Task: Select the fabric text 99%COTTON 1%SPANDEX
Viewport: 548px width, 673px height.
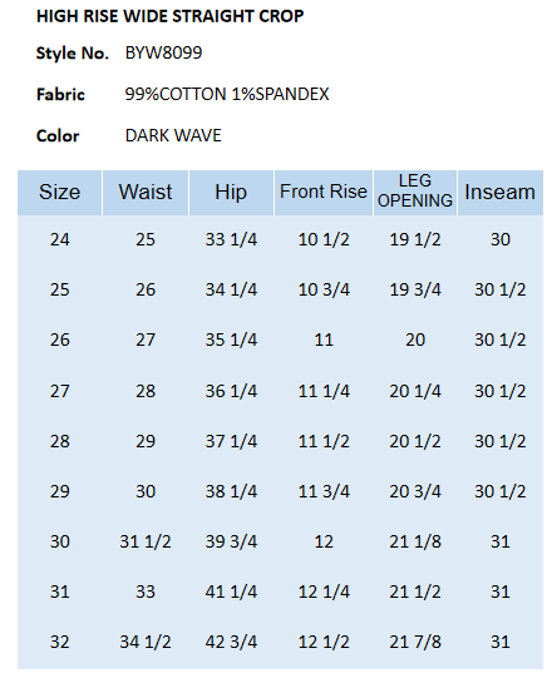Action: click(227, 94)
